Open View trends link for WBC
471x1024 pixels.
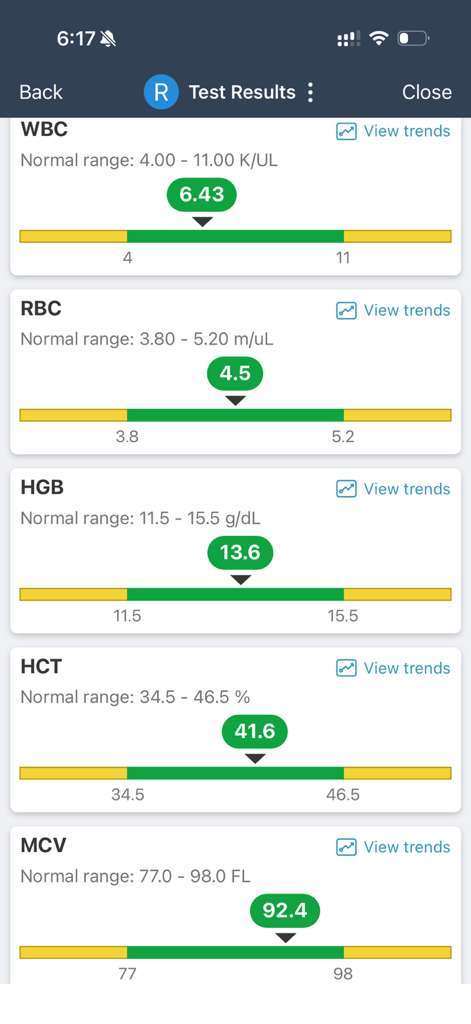[407, 131]
